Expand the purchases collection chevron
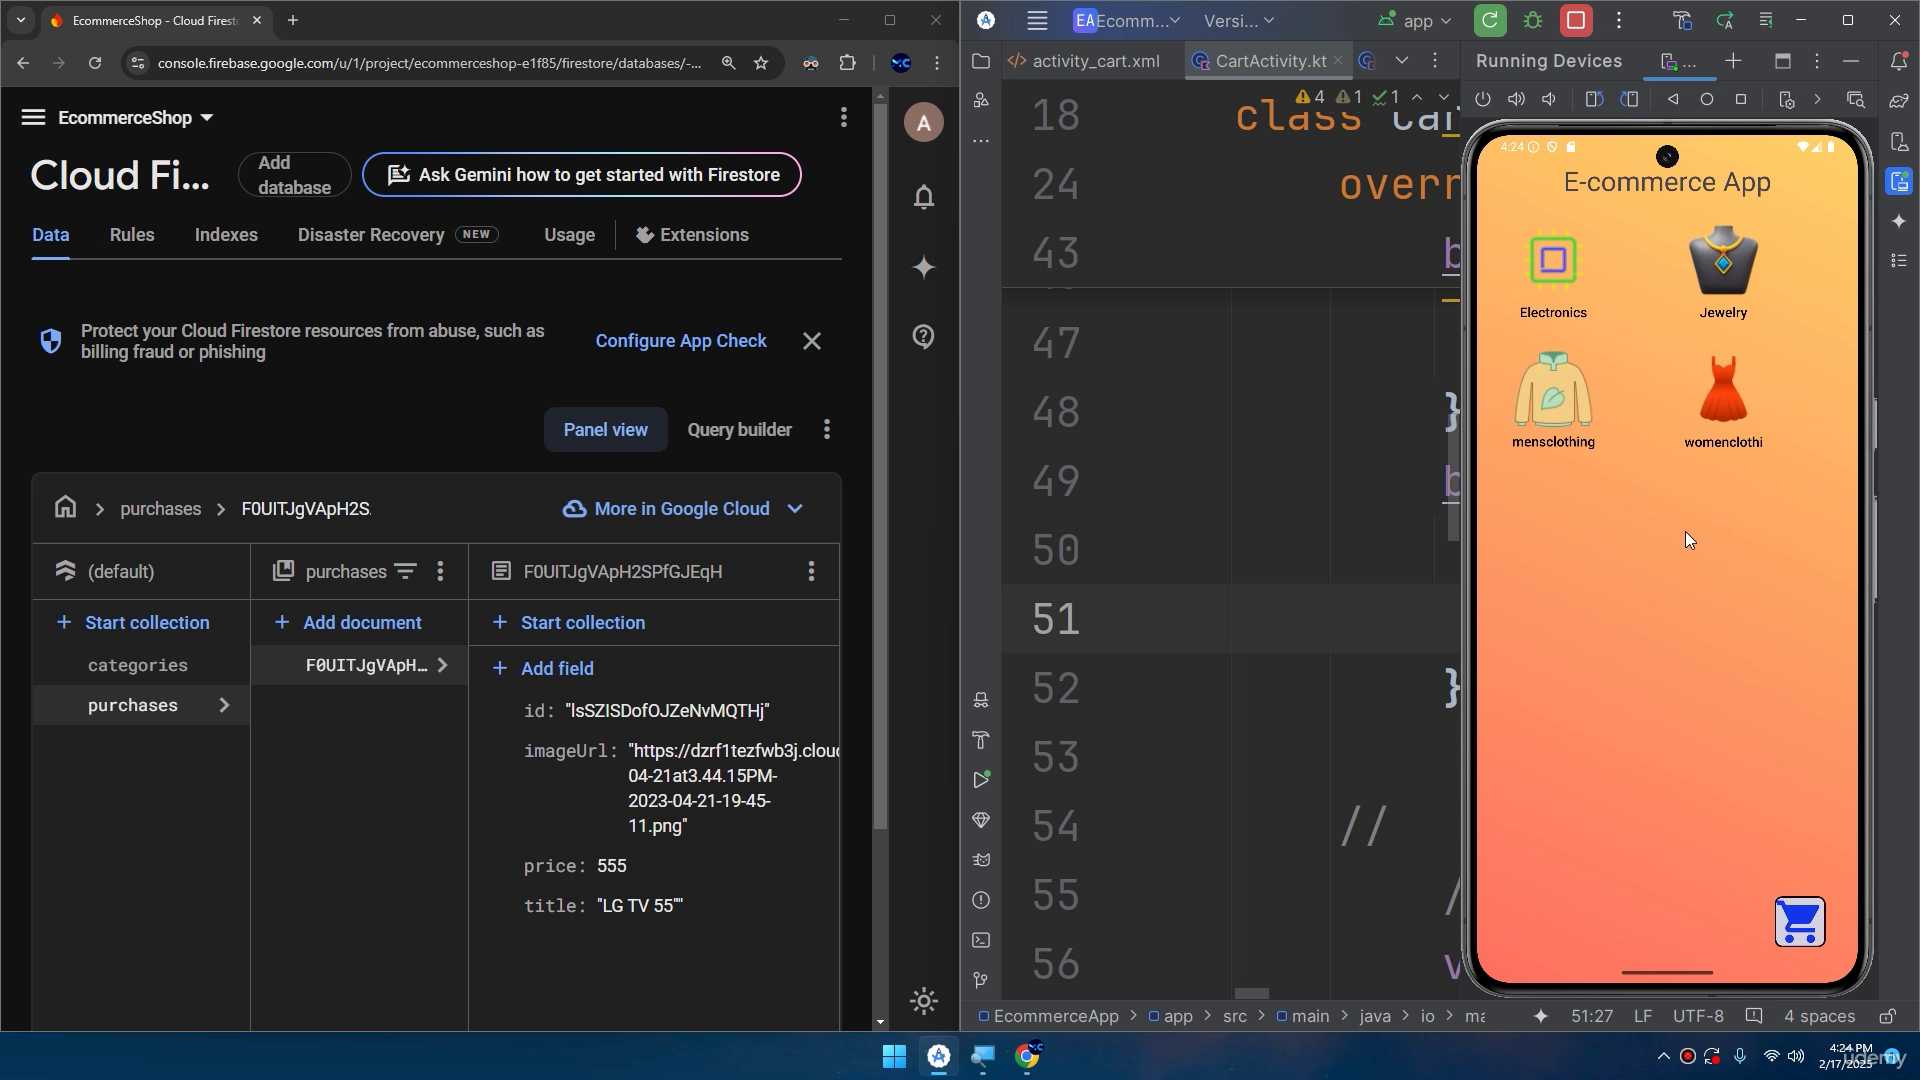Screen dimensions: 1920x1080 coord(224,705)
